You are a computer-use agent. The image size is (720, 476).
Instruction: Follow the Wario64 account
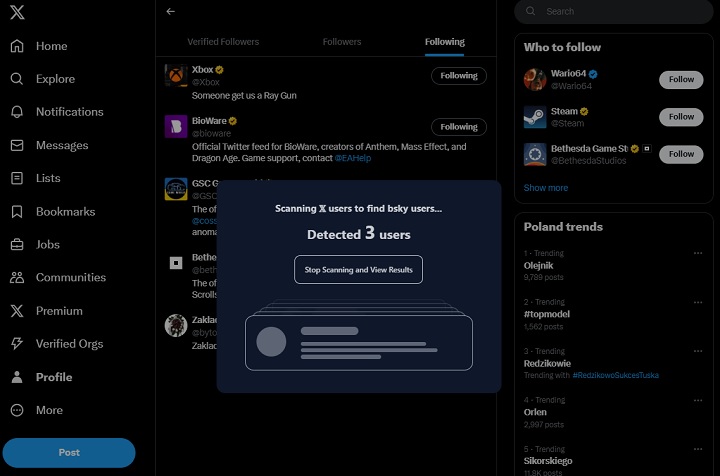click(x=681, y=80)
